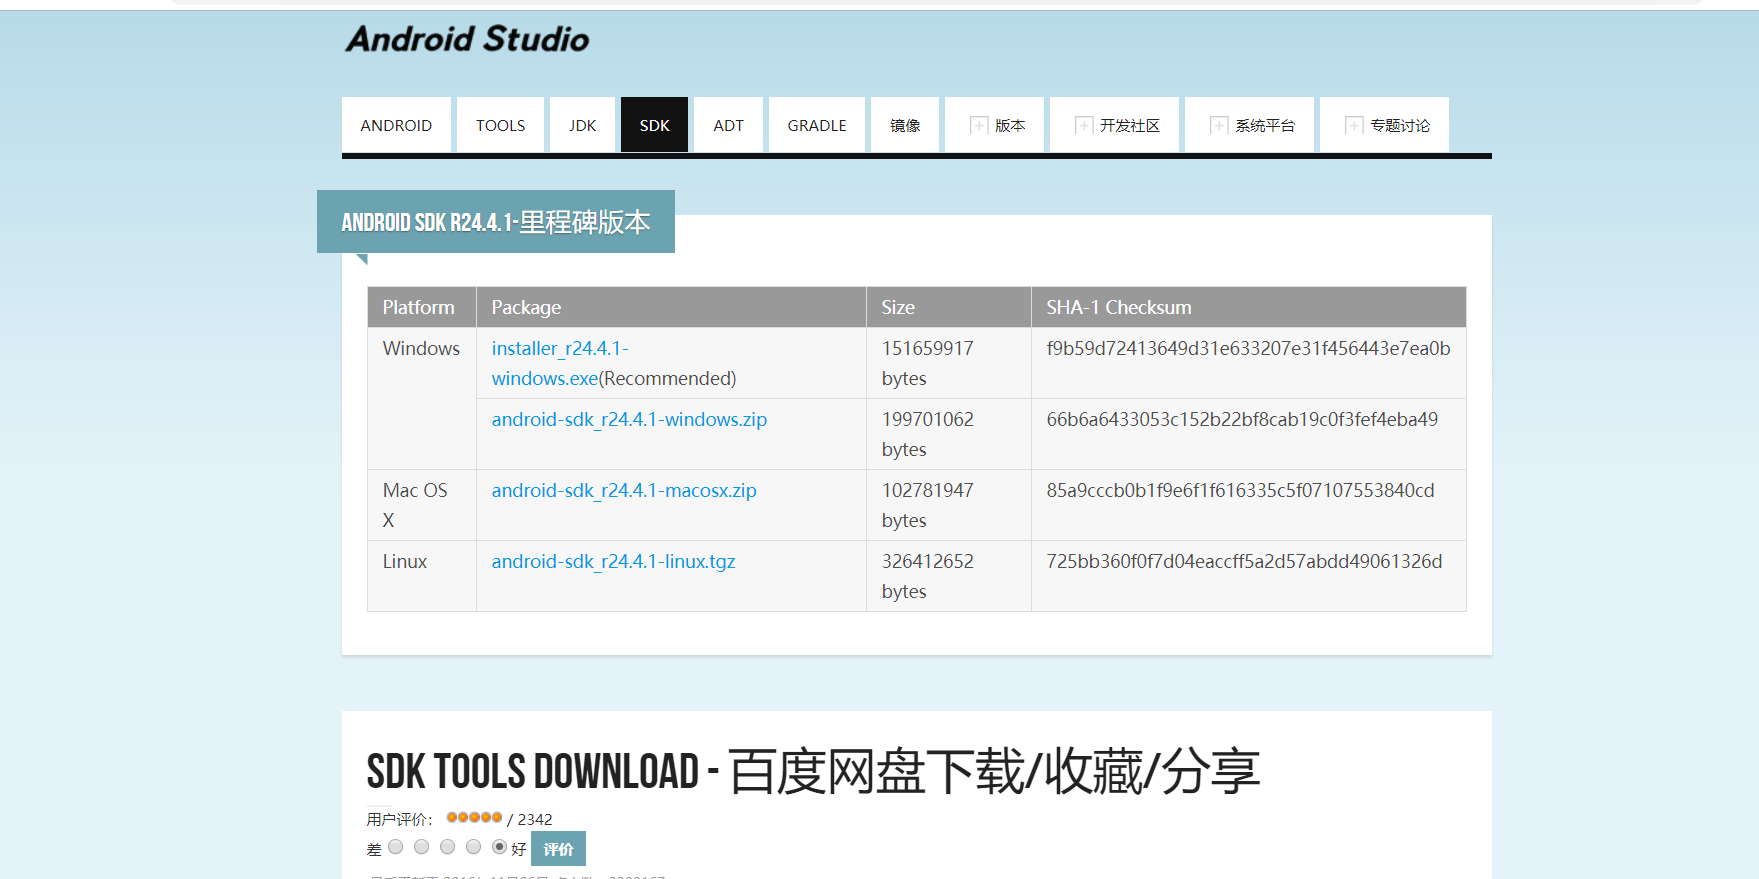Viewport: 1759px width, 879px height.
Task: Switch to the JDK tab
Action: [582, 125]
